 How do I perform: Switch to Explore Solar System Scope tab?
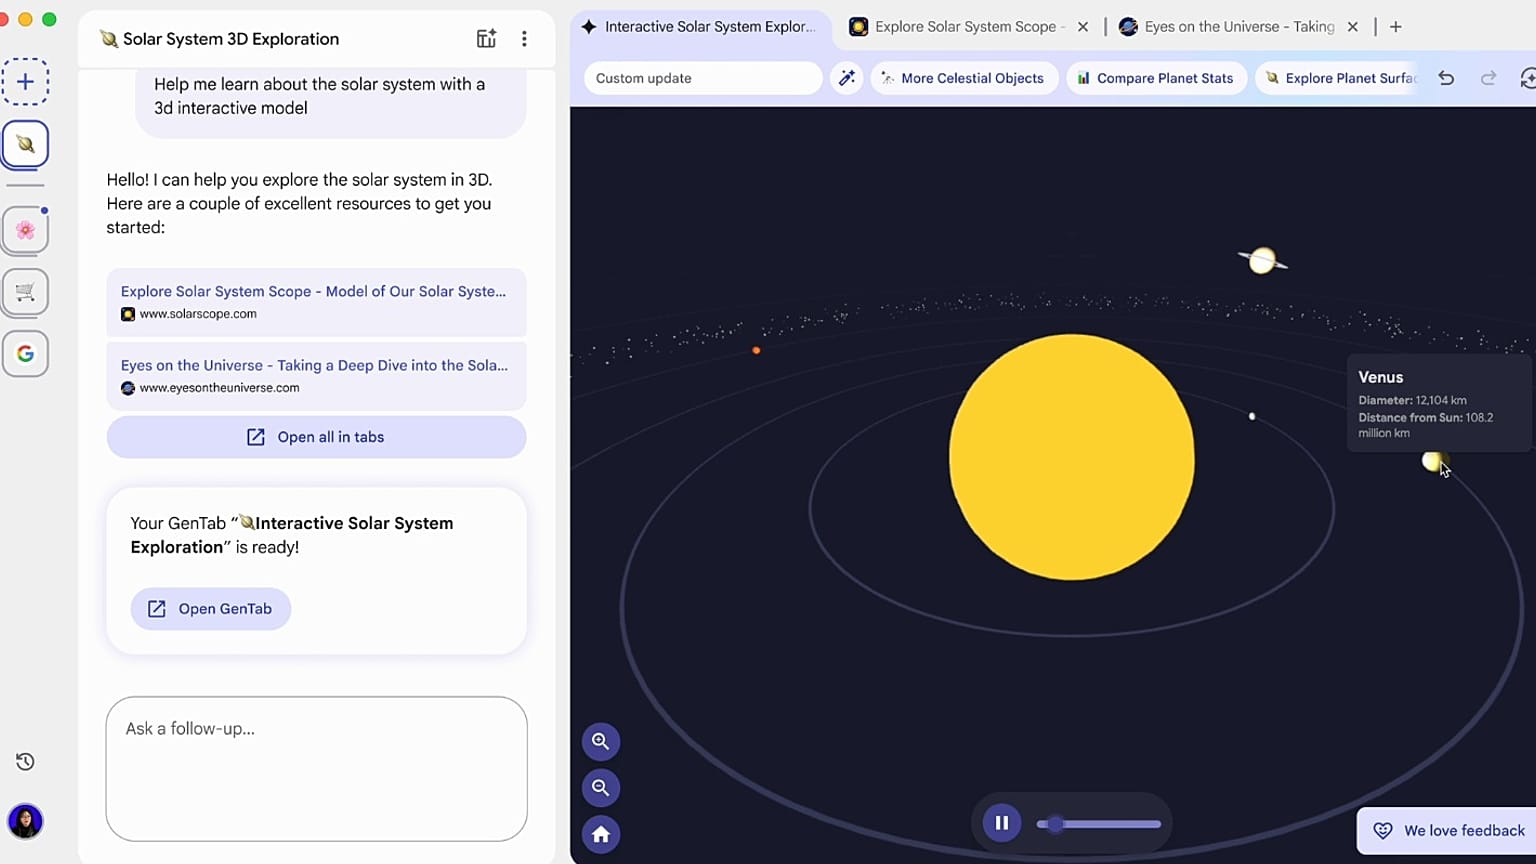(964, 27)
